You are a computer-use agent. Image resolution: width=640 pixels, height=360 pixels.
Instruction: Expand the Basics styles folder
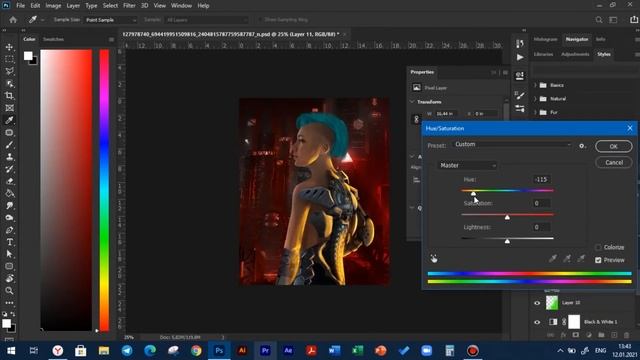pos(536,85)
